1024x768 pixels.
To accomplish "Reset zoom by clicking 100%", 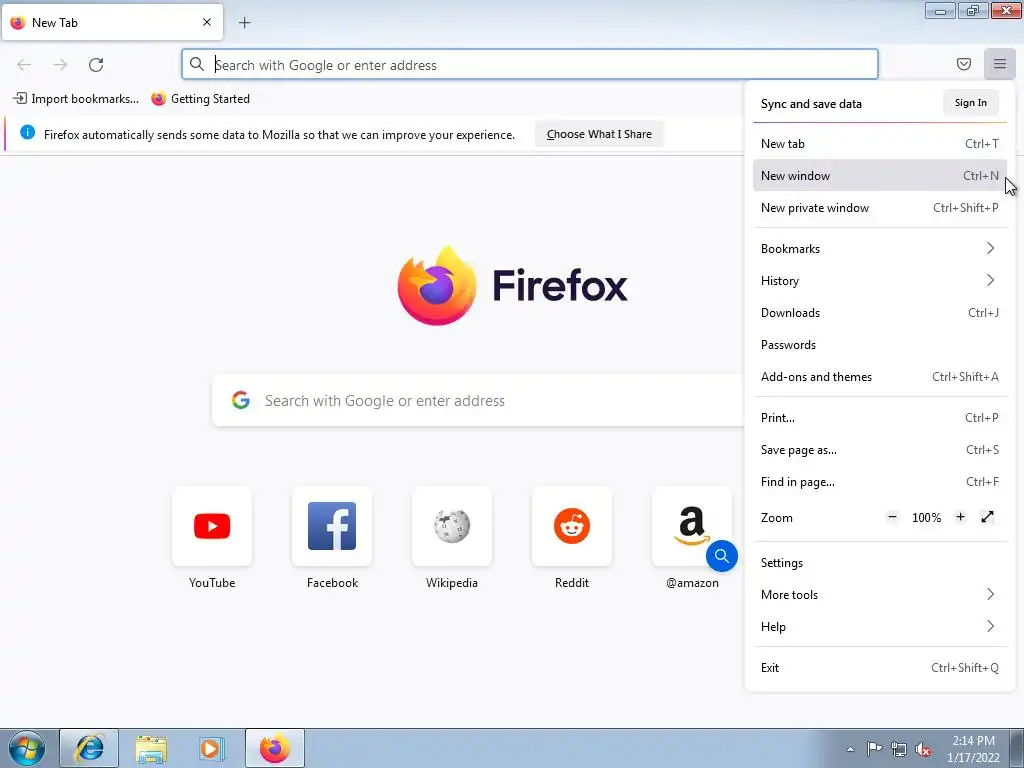I will point(926,518).
